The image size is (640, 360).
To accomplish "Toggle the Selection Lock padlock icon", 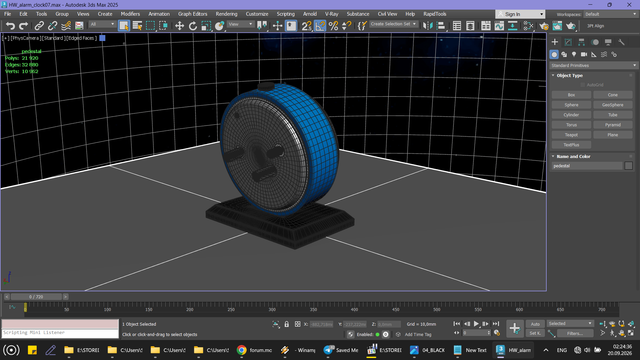I will pos(287,324).
